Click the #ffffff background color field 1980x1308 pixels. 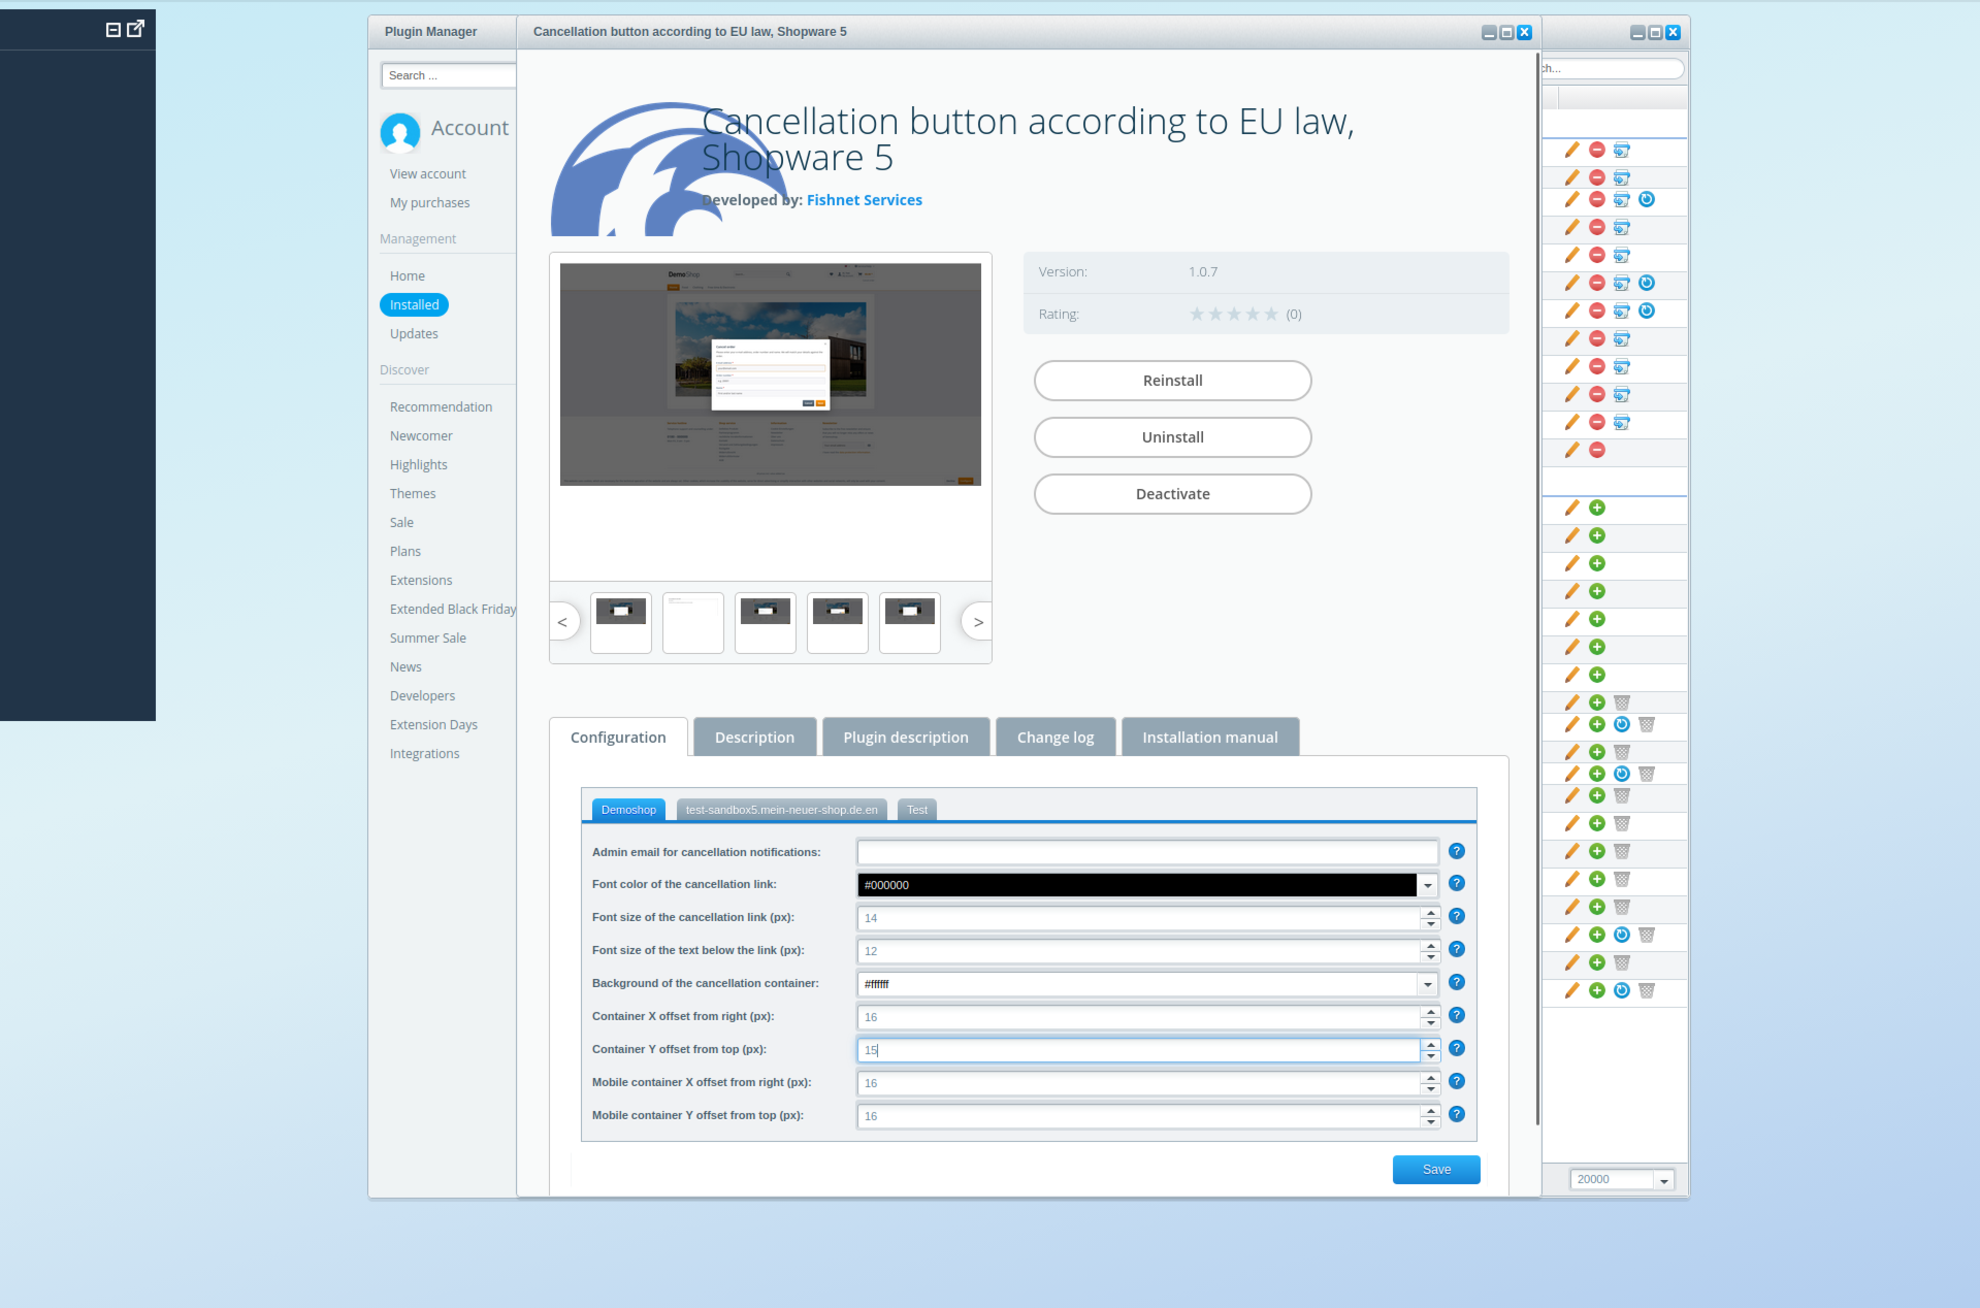pyautogui.click(x=1137, y=984)
